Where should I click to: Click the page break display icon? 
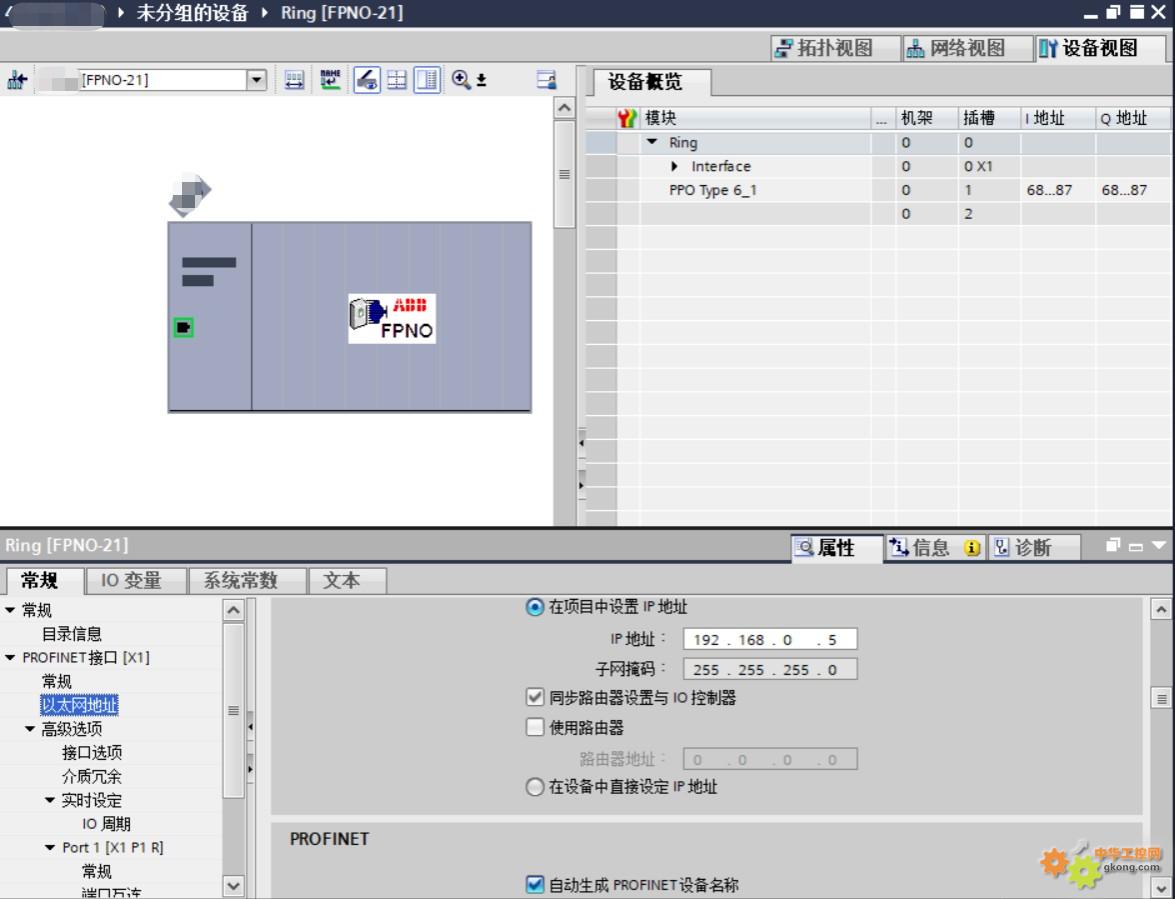pyautogui.click(x=397, y=80)
